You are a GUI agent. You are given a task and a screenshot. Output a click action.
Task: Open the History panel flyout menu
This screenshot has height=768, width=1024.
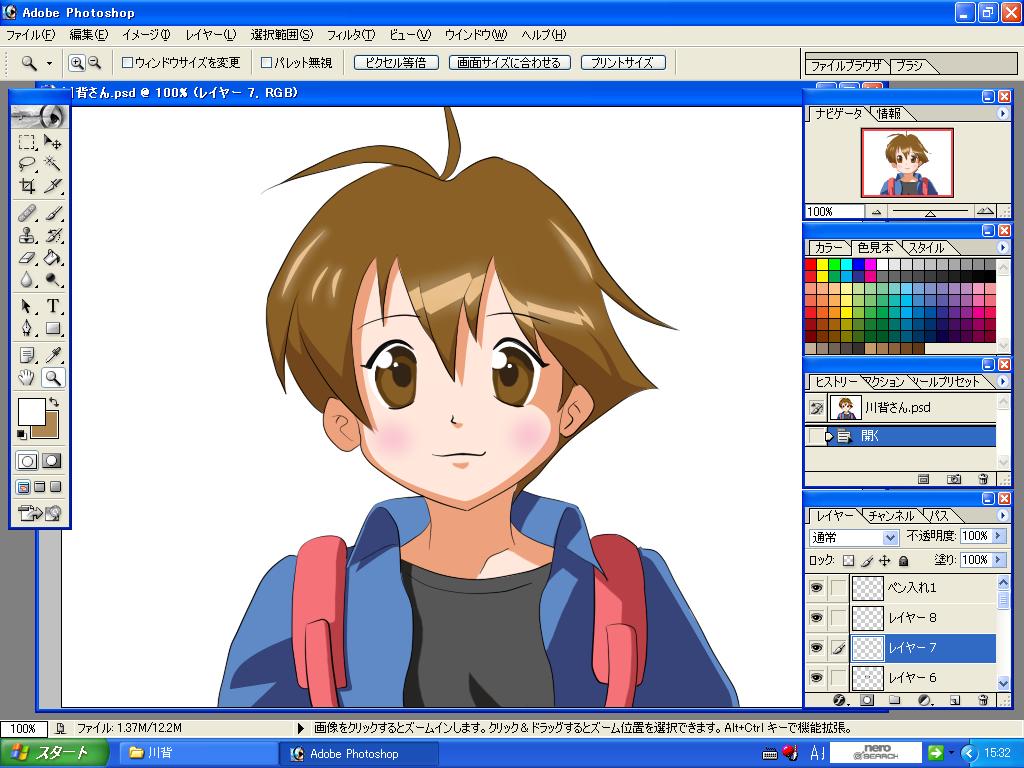(1003, 381)
